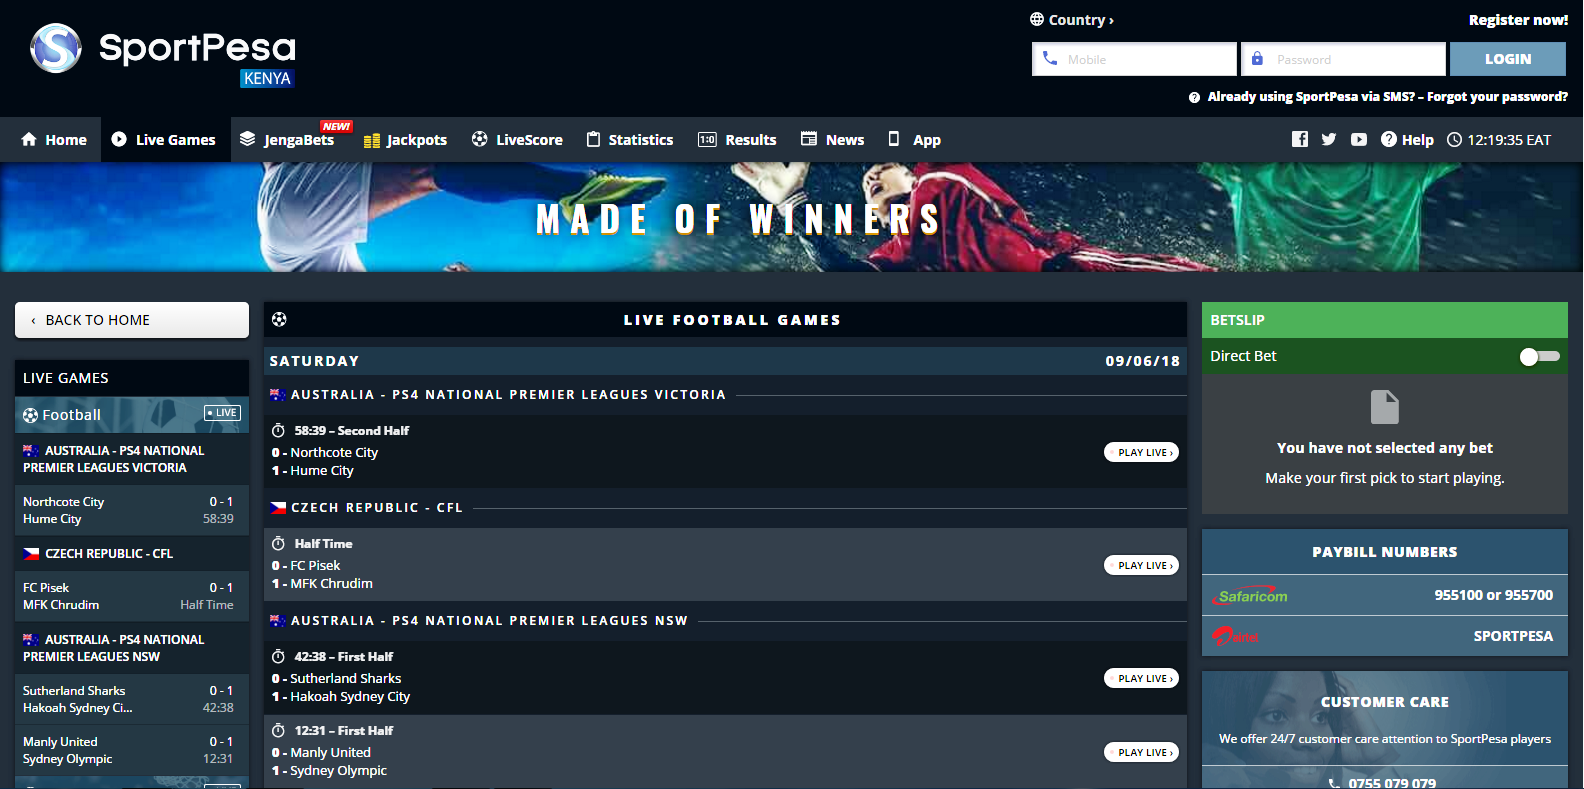Click the stopwatch icon for 12:31 First Half
Screen dimensions: 1584x789
279,730
